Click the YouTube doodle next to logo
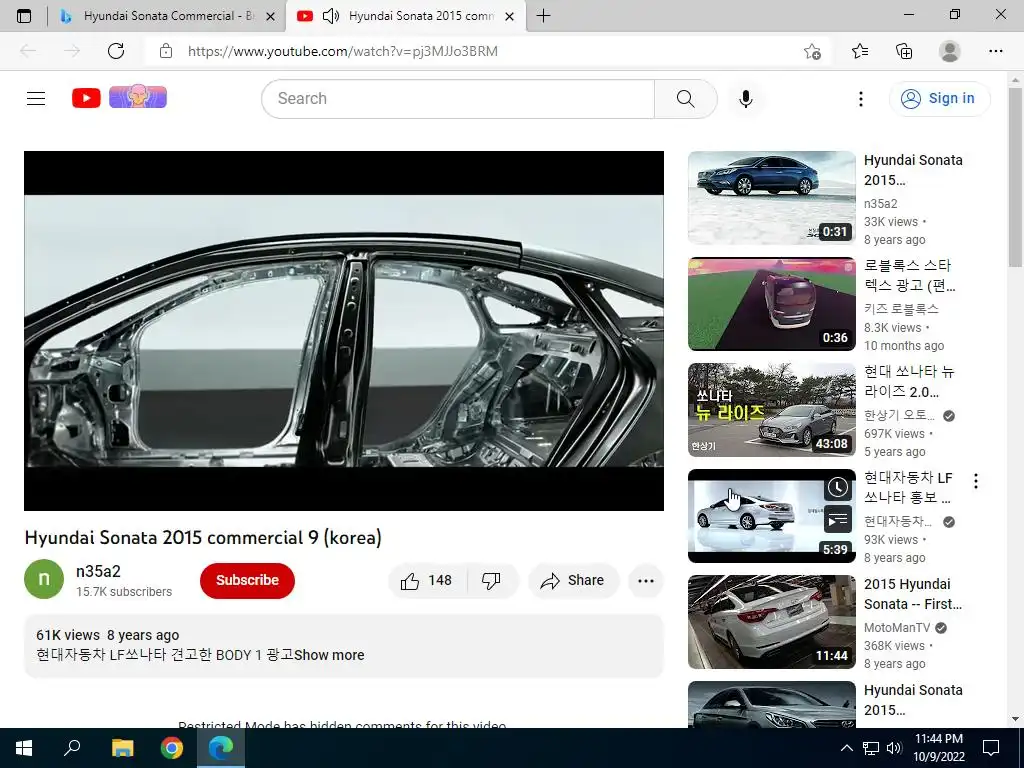 tap(138, 97)
